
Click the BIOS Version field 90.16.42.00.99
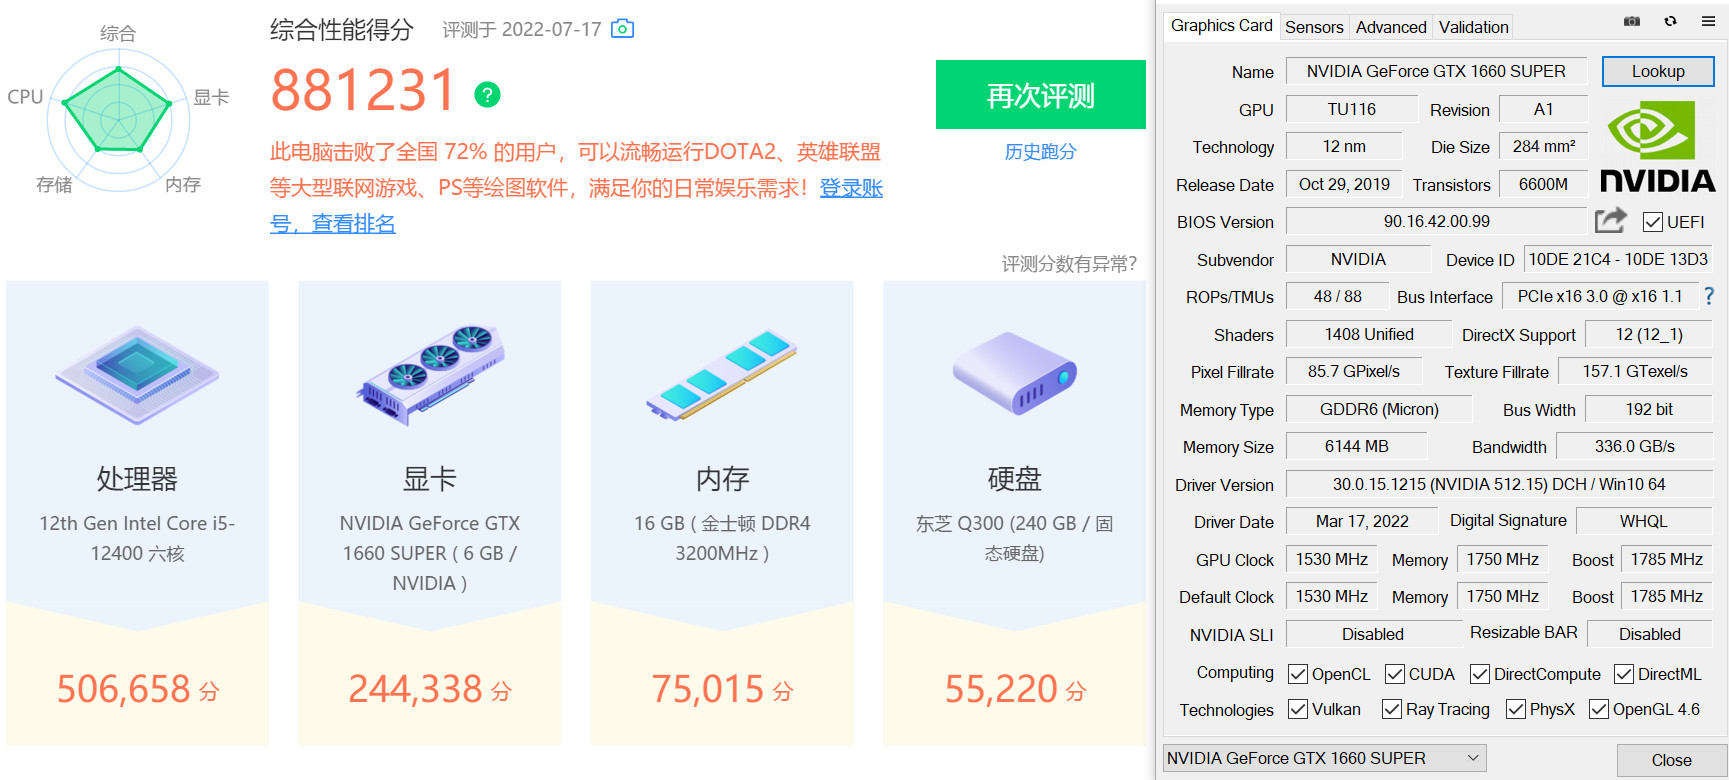pos(1436,221)
